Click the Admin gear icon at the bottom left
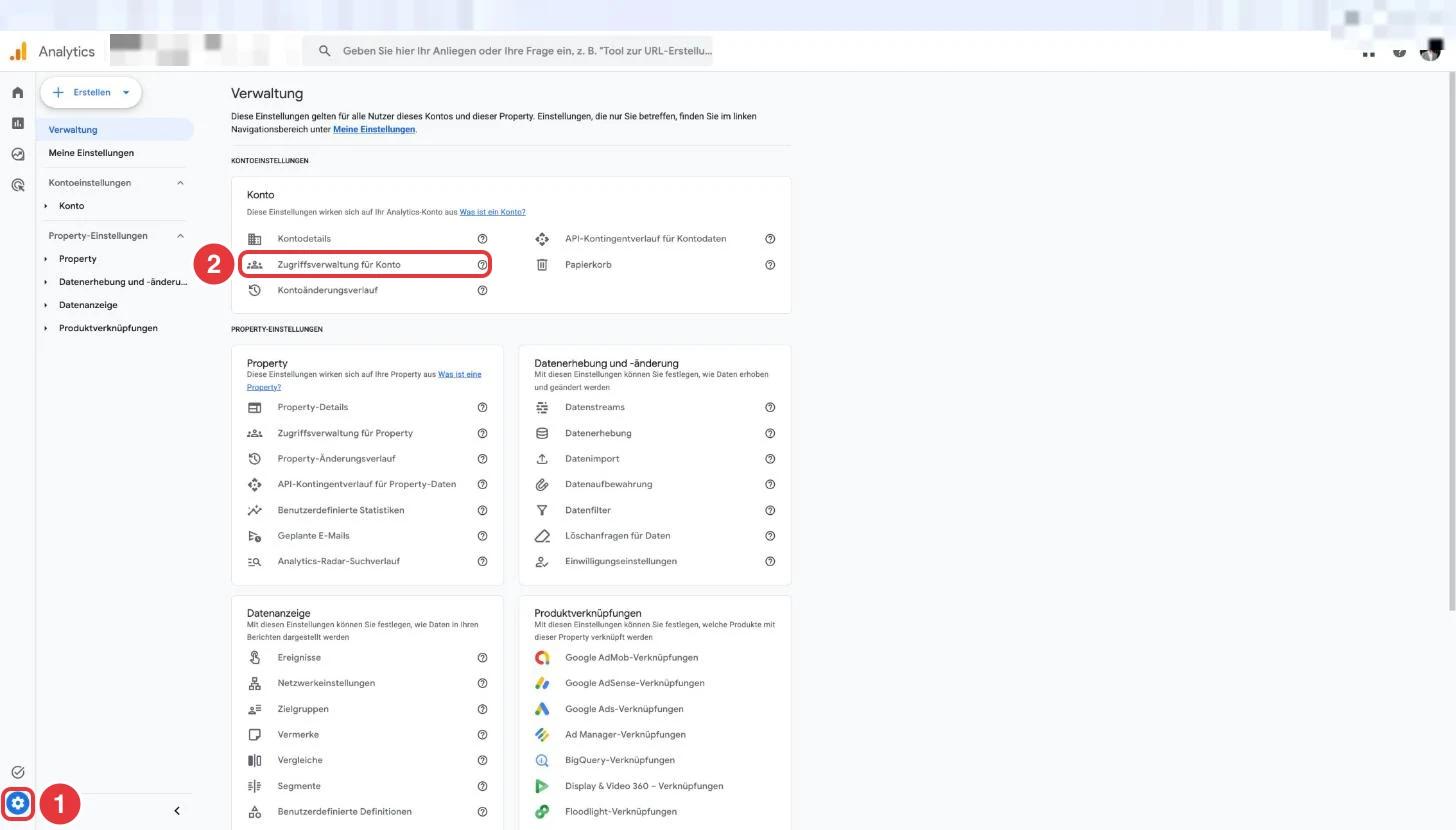This screenshot has width=1456, height=830. click(x=18, y=803)
